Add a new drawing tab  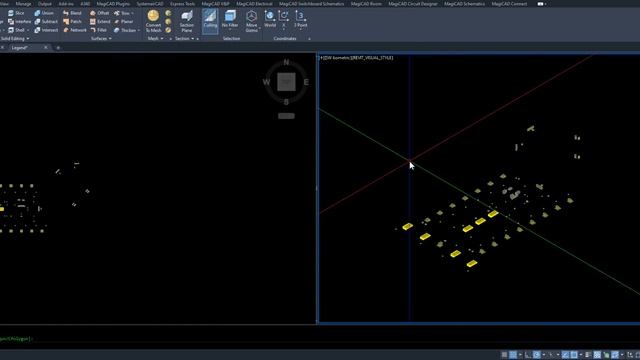click(x=58, y=48)
